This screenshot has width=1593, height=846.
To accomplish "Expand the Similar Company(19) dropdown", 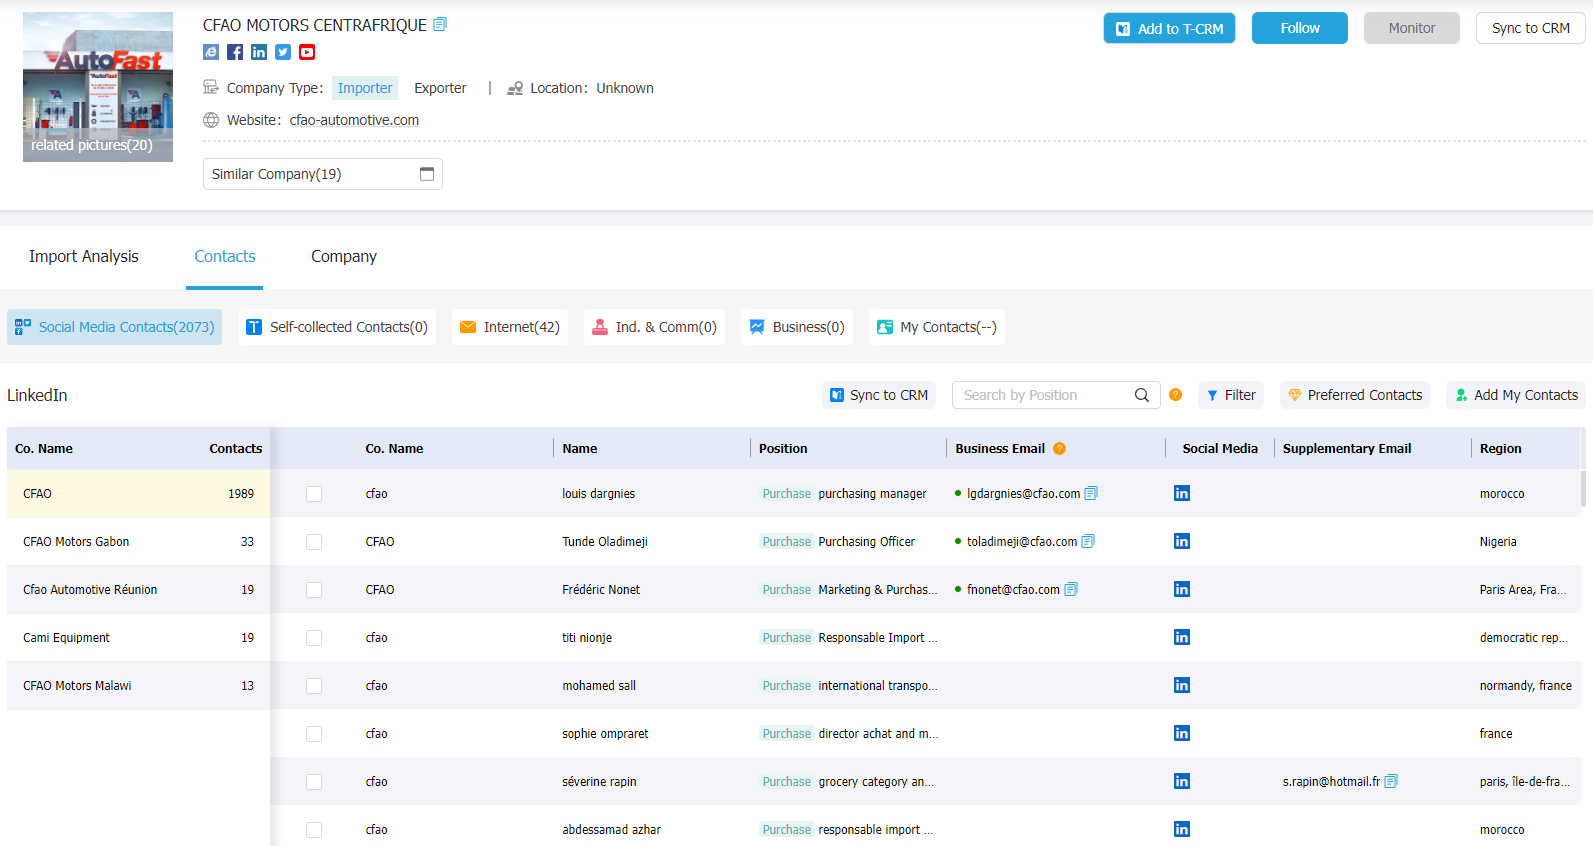I will pos(323,174).
